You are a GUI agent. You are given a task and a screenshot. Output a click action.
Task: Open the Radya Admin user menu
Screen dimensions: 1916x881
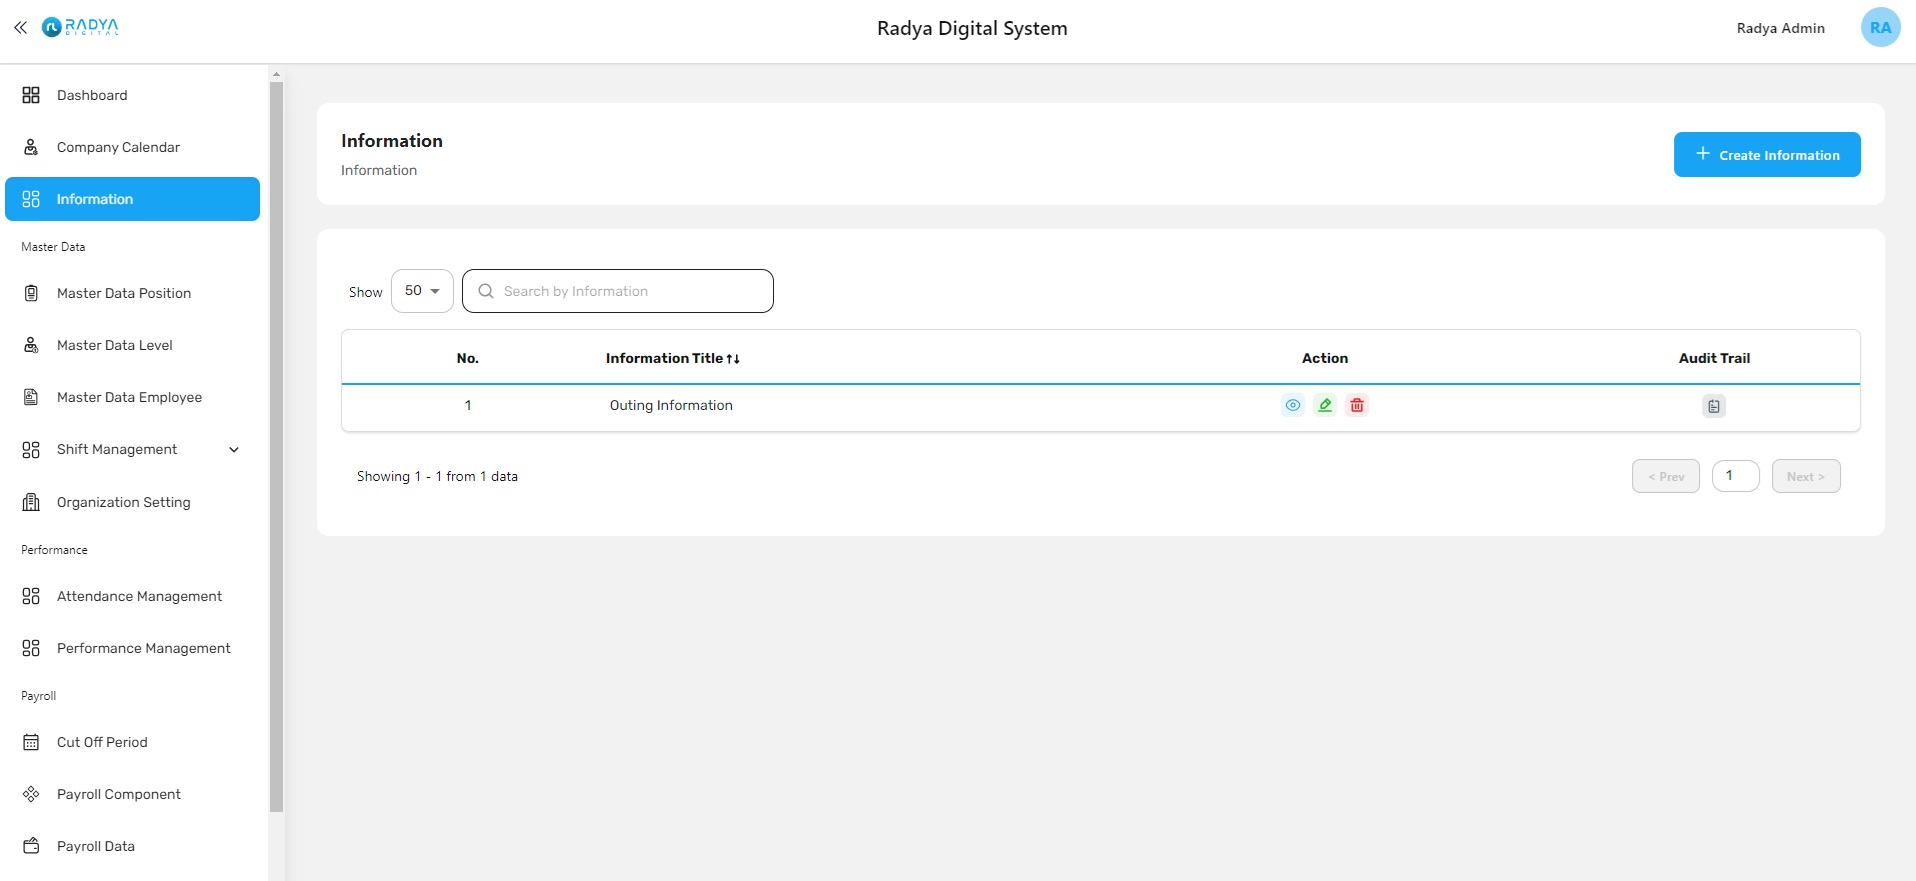[x=1780, y=28]
